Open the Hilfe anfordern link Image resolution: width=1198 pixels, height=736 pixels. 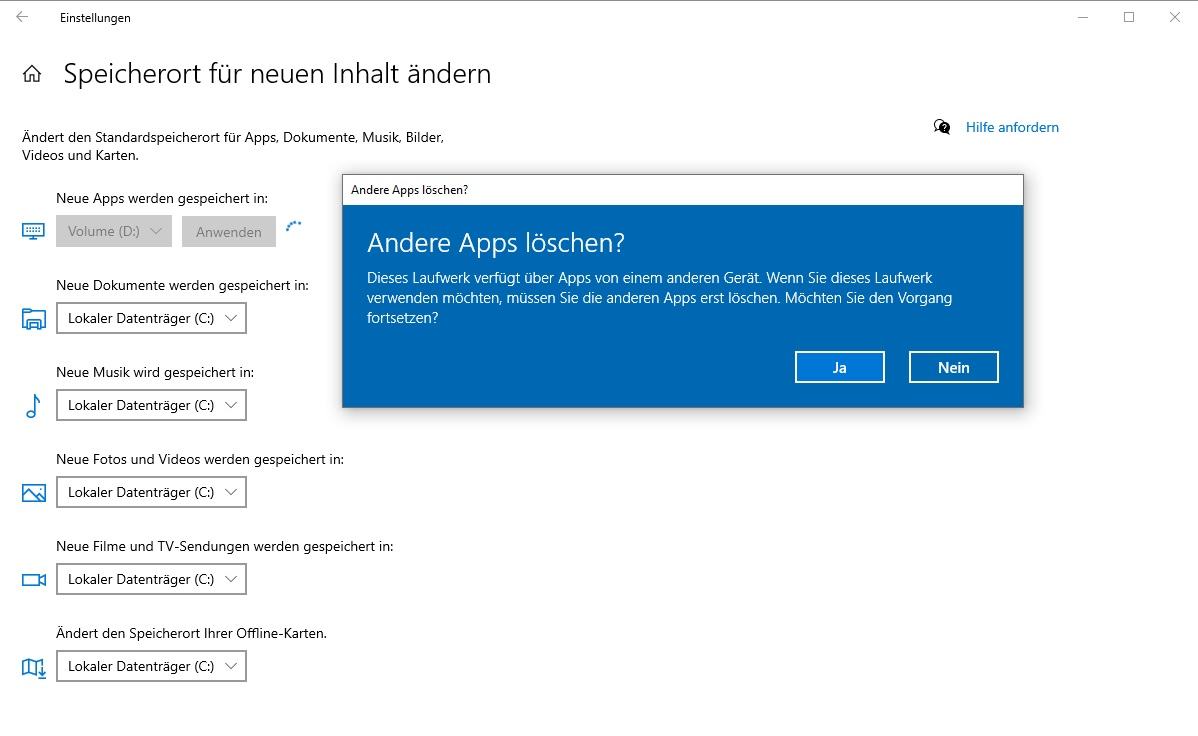[1012, 127]
